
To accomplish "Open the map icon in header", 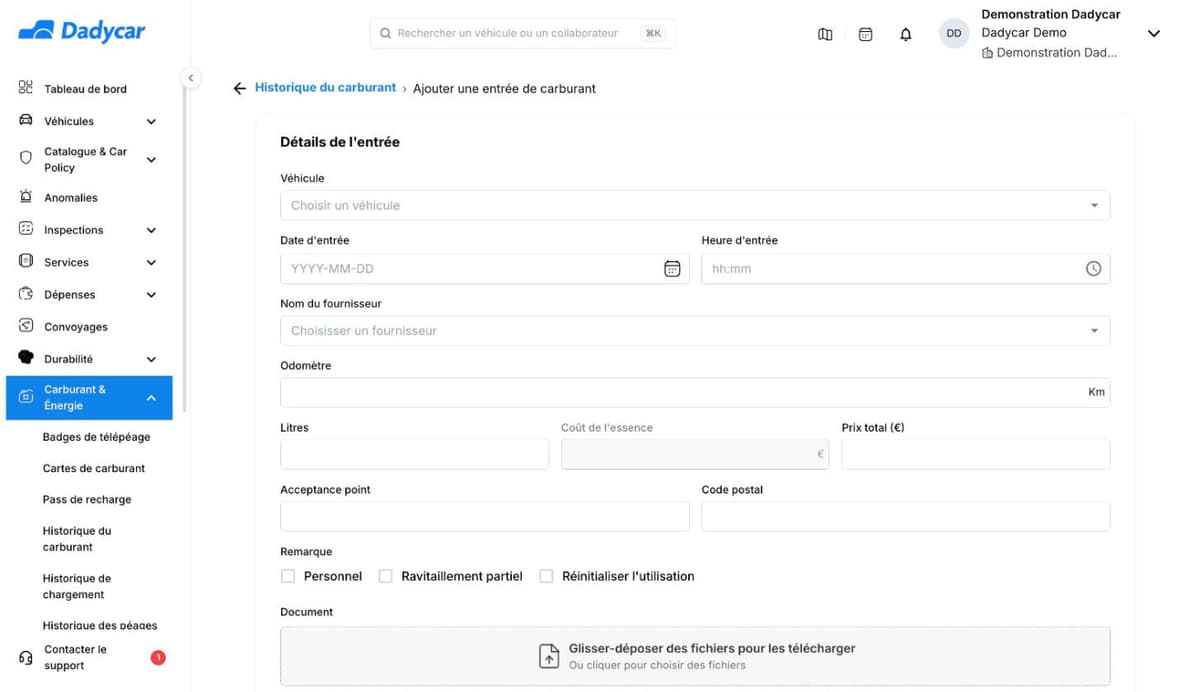I will point(825,34).
